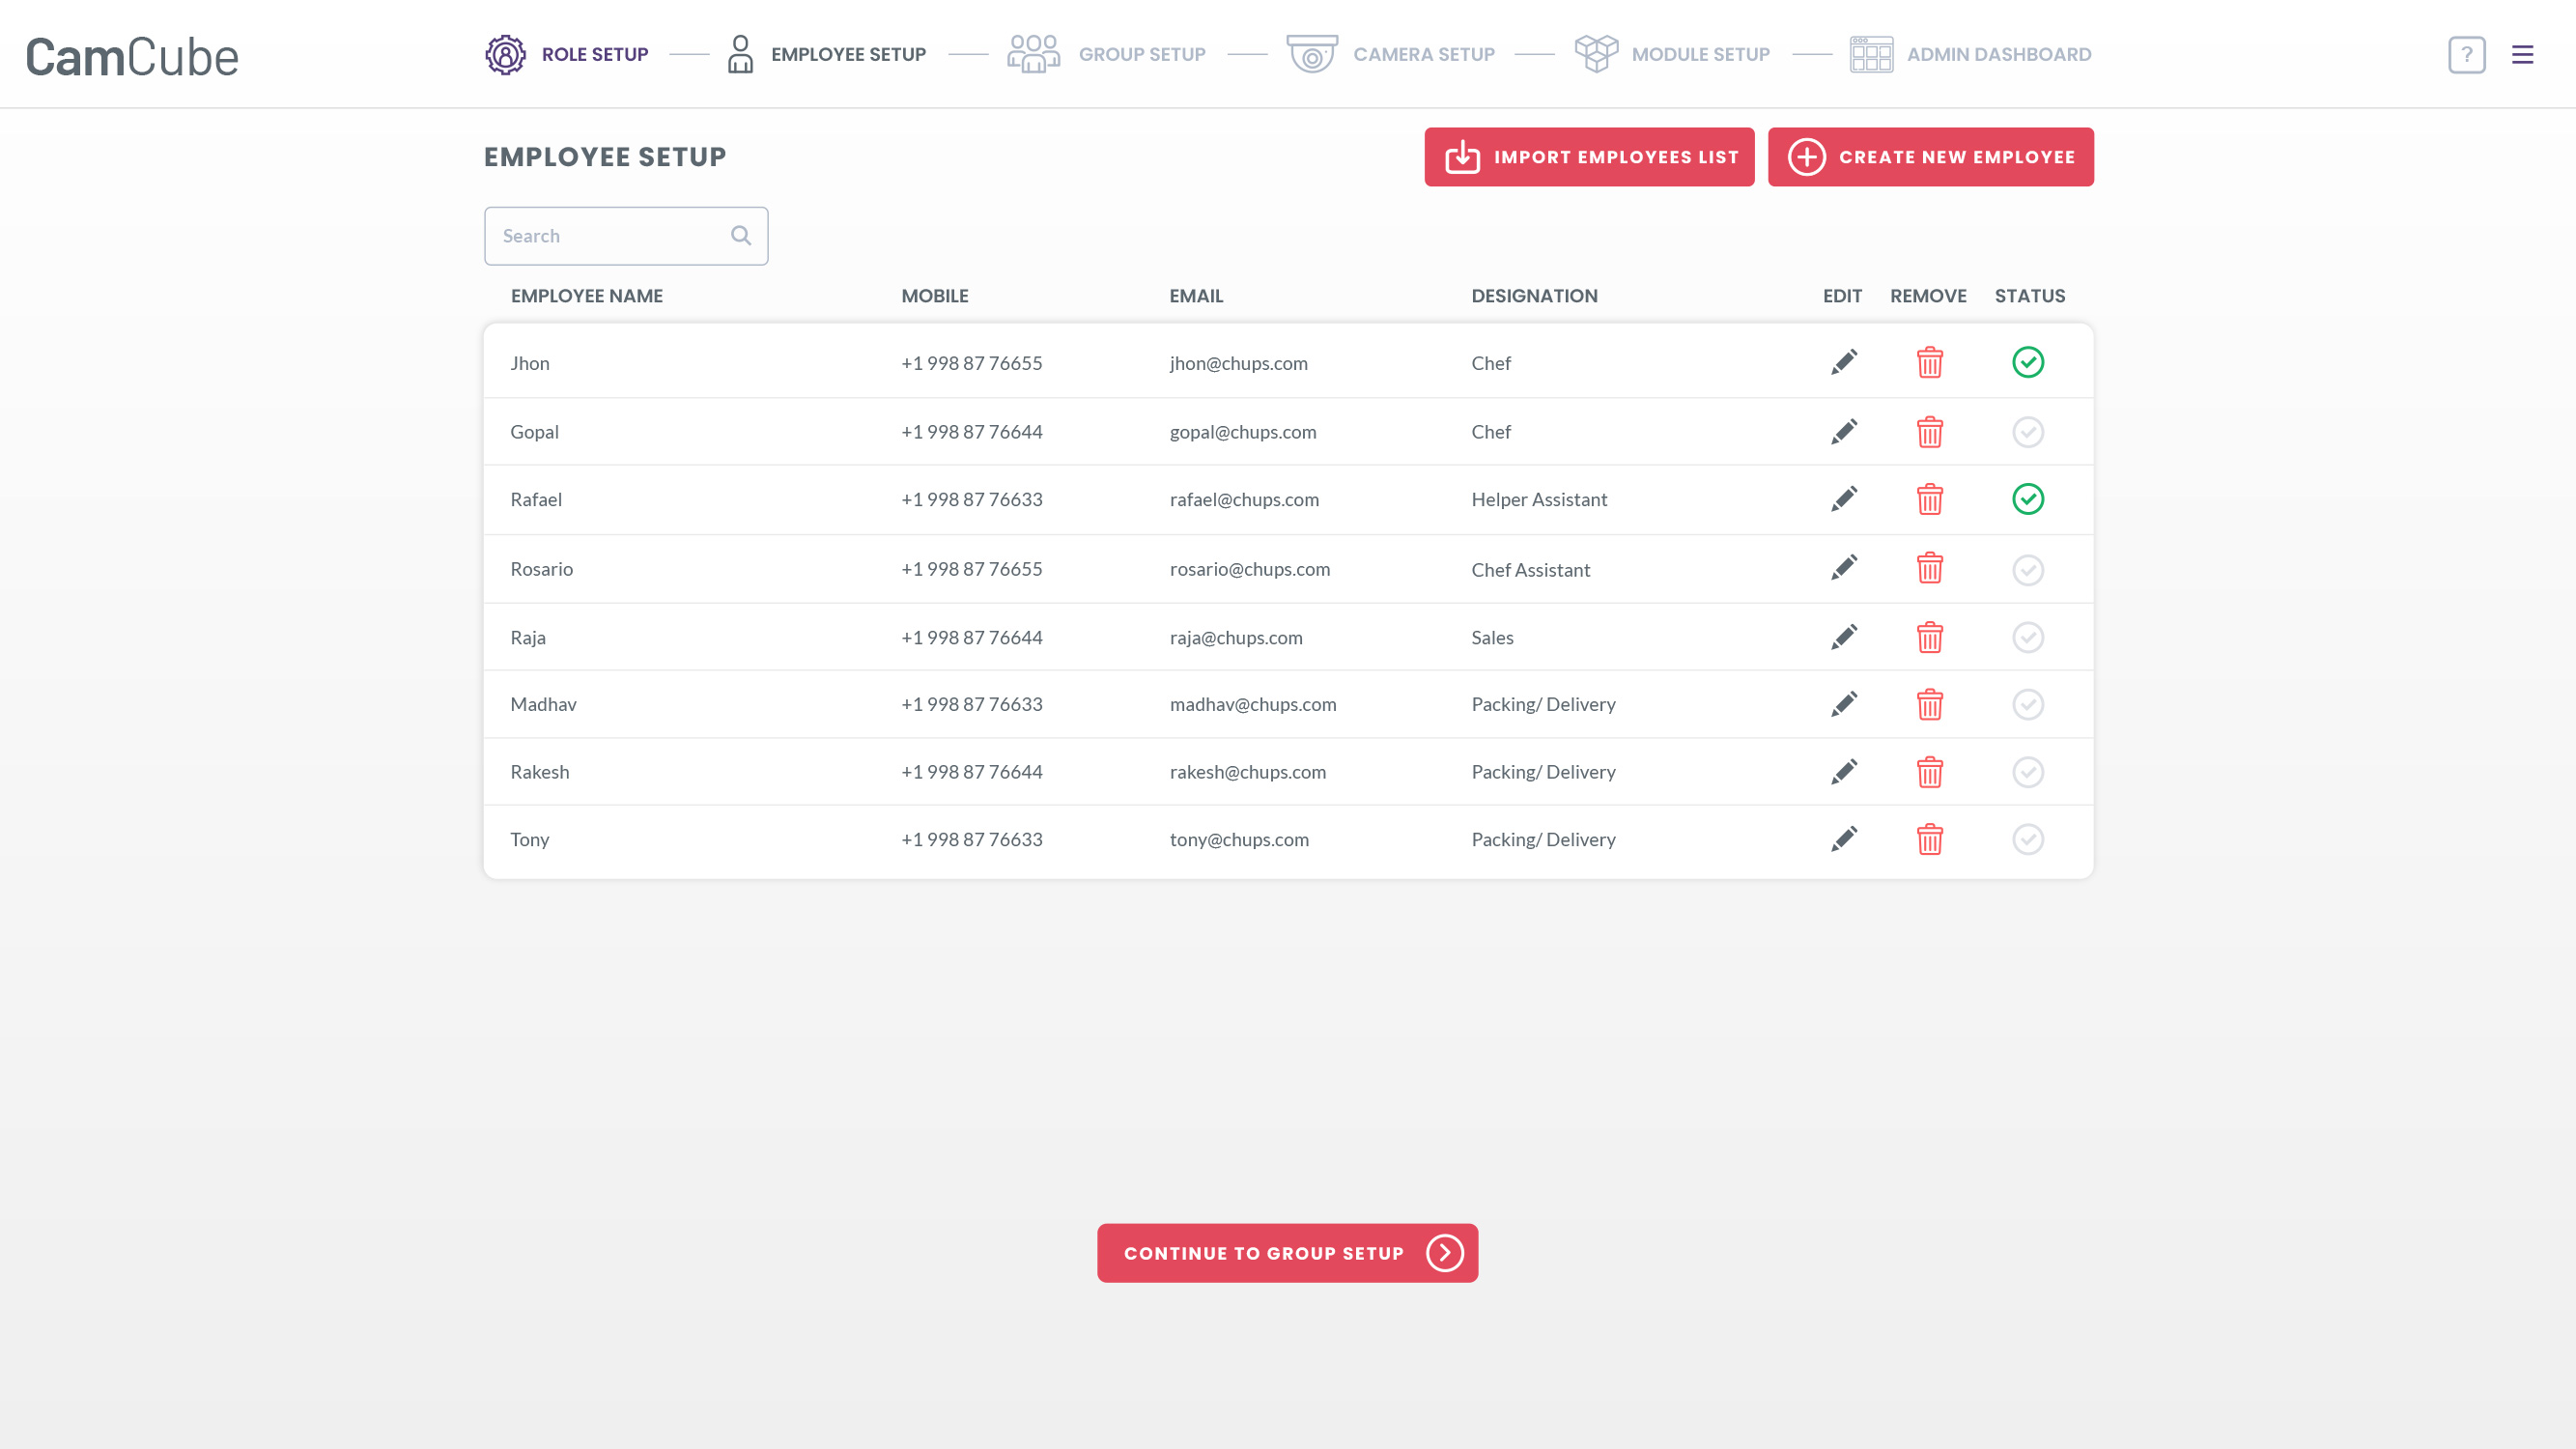Screen dimensions: 2576x1449
Task: Click the help question mark icon
Action: [x=2466, y=55]
